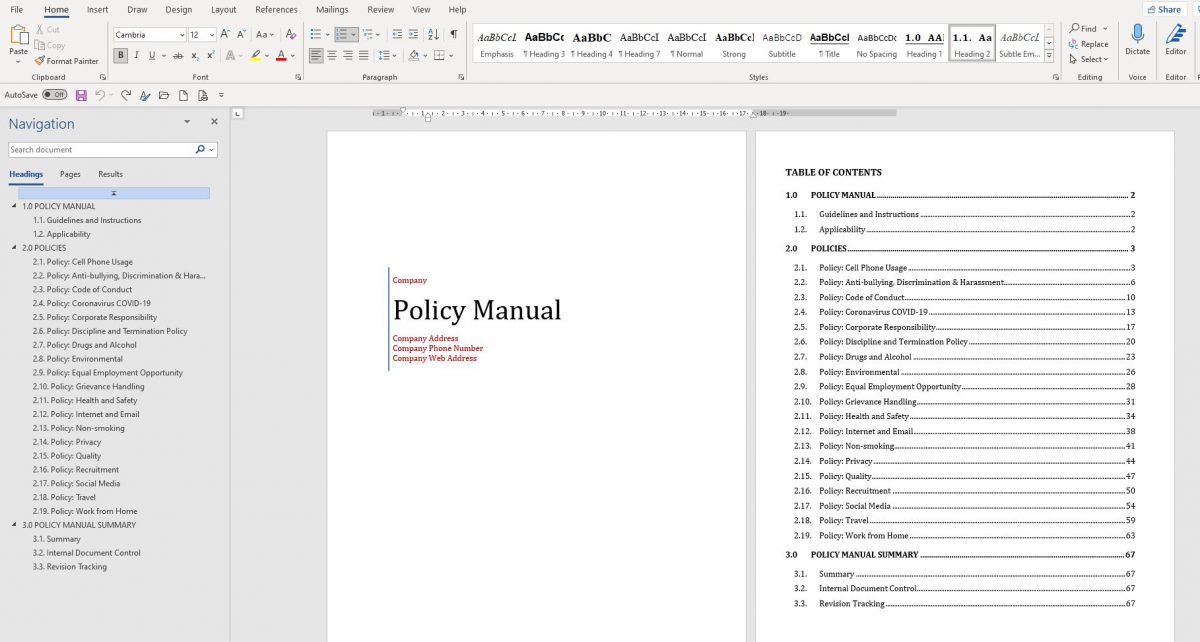The width and height of the screenshot is (1200, 642).
Task: Click the Multilevel List icon
Action: pyautogui.click(x=369, y=35)
